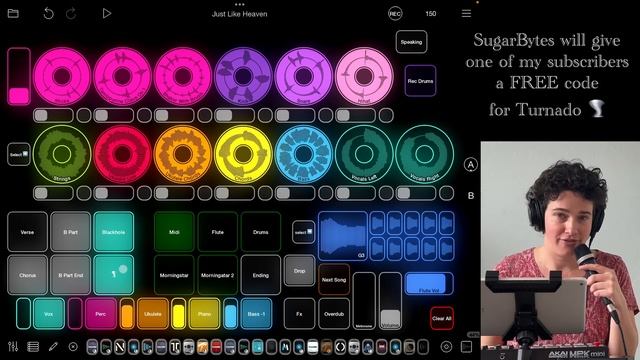Open the hamburger main menu
This screenshot has height=360, width=640.
tap(466, 13)
